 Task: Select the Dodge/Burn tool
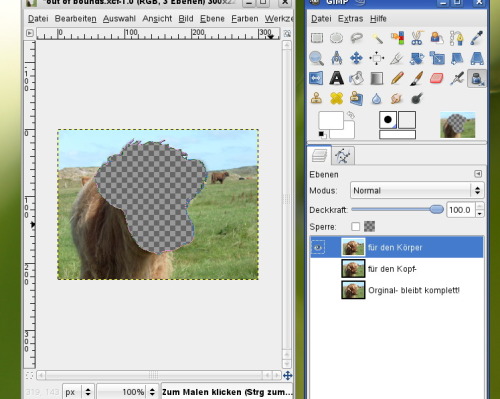tap(417, 99)
